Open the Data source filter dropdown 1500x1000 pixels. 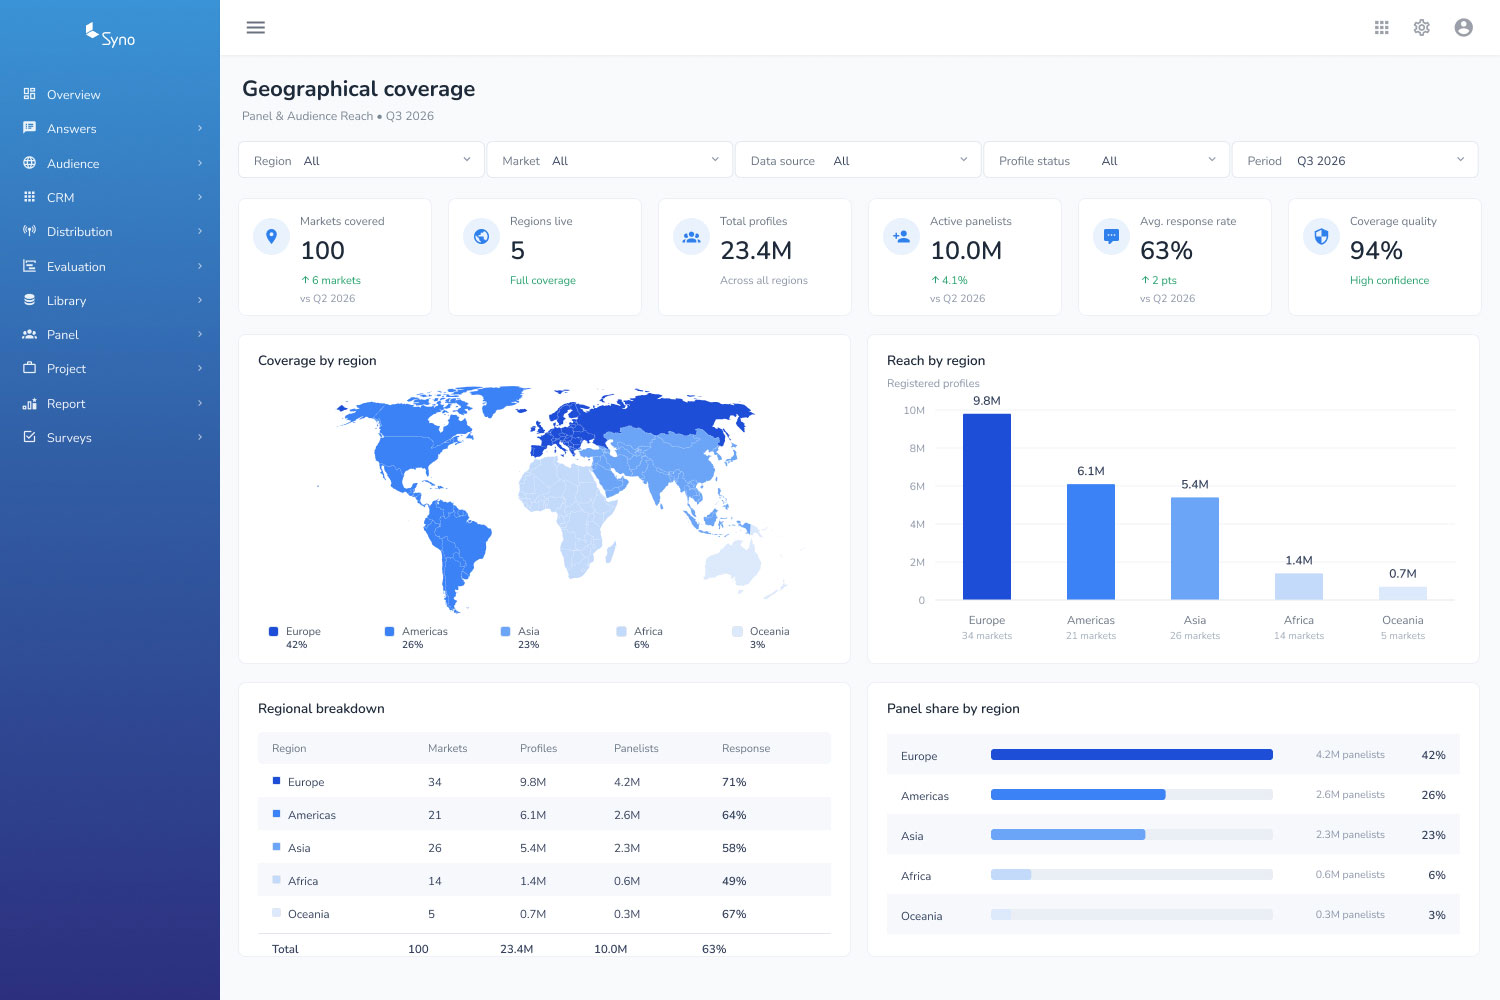point(858,160)
